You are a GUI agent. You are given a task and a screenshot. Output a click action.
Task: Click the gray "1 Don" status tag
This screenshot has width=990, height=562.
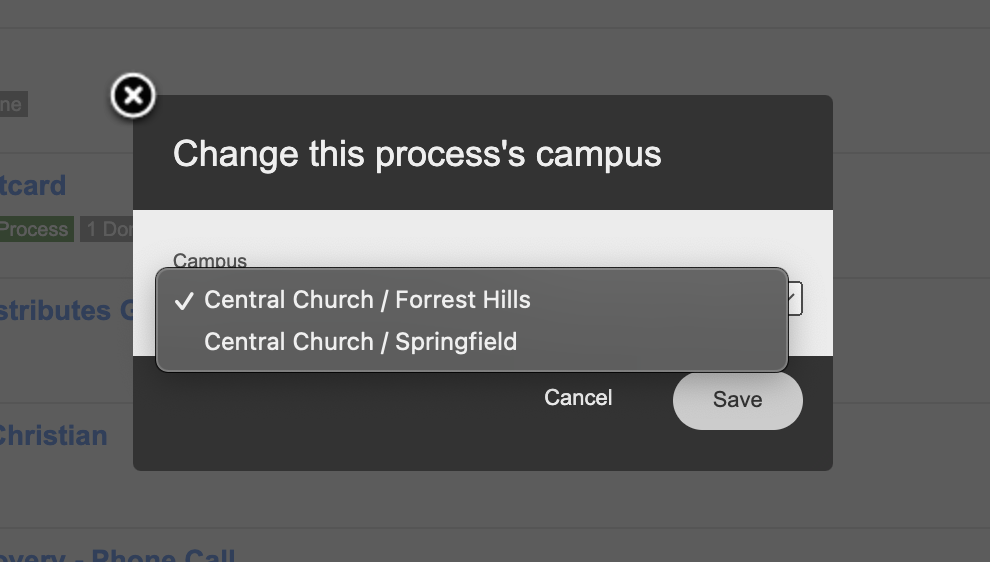click(x=107, y=229)
